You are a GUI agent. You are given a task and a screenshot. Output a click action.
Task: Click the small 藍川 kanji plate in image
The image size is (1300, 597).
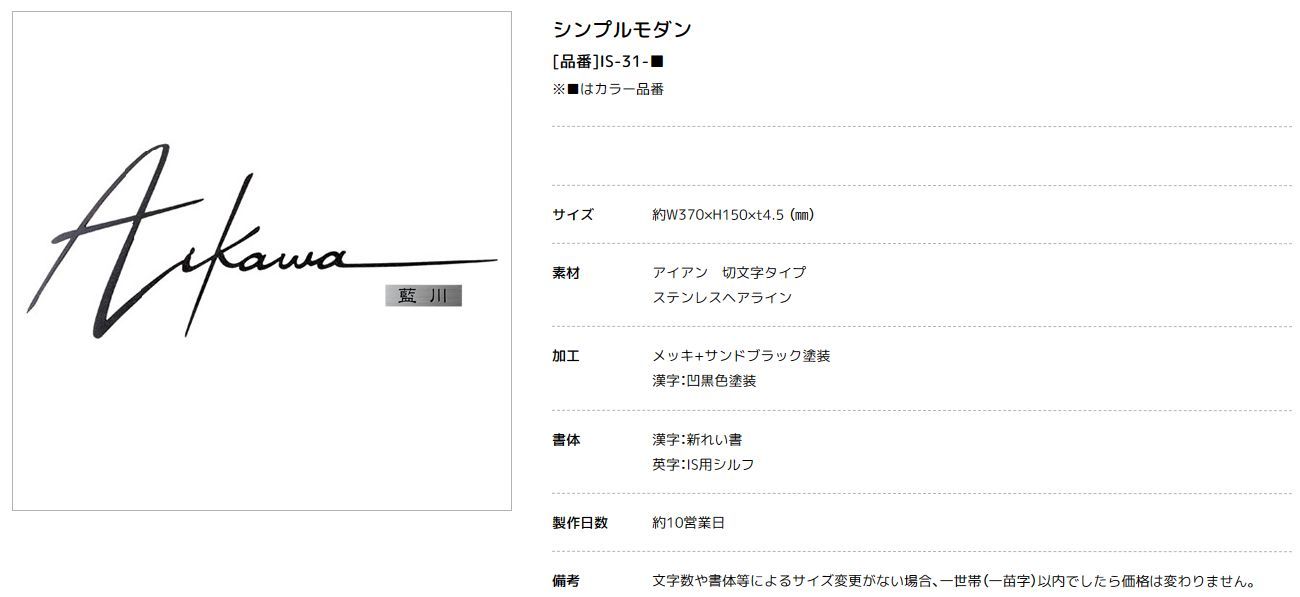423,296
